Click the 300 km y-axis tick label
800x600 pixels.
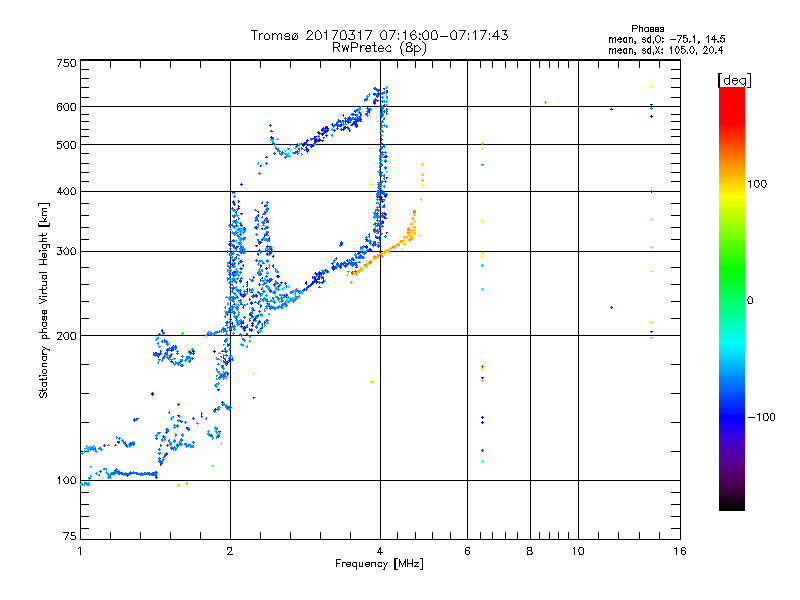click(67, 251)
